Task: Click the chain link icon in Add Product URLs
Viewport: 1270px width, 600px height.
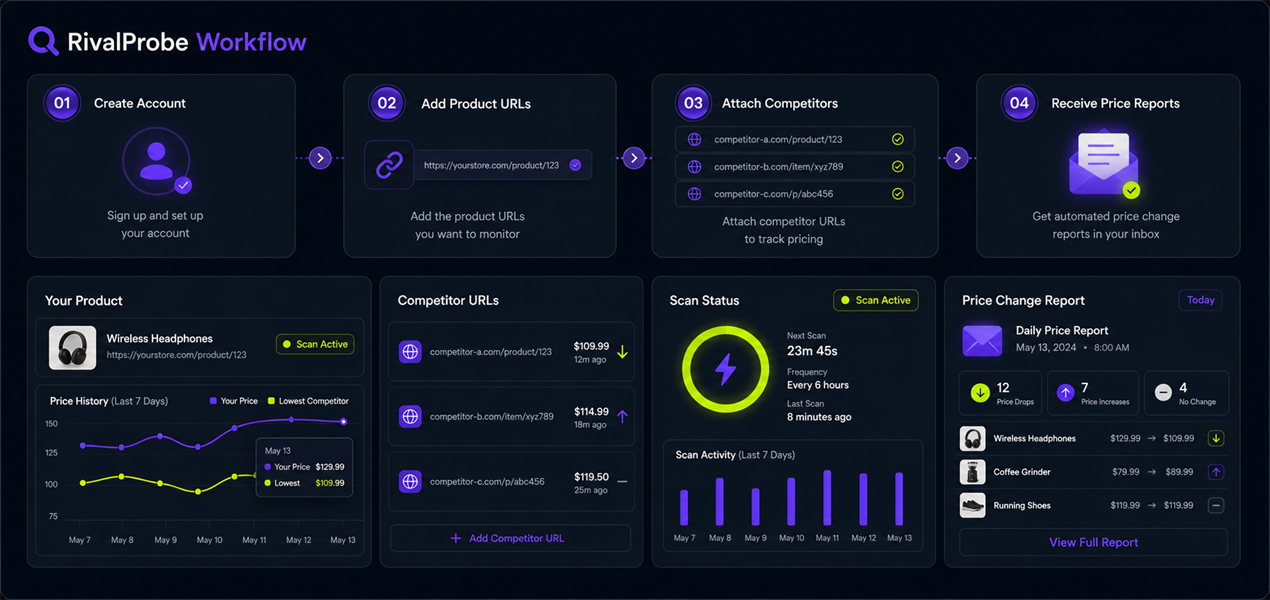Action: [389, 165]
